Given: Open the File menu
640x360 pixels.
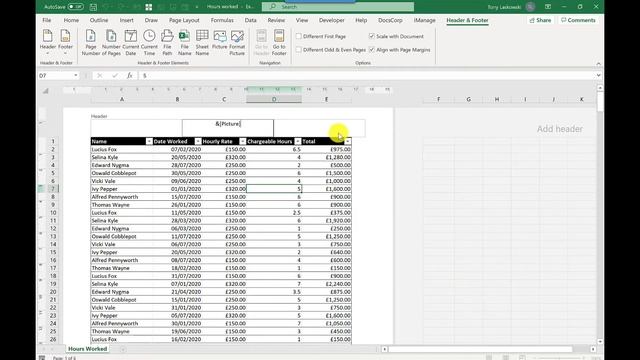Looking at the screenshot, I should (47, 20).
